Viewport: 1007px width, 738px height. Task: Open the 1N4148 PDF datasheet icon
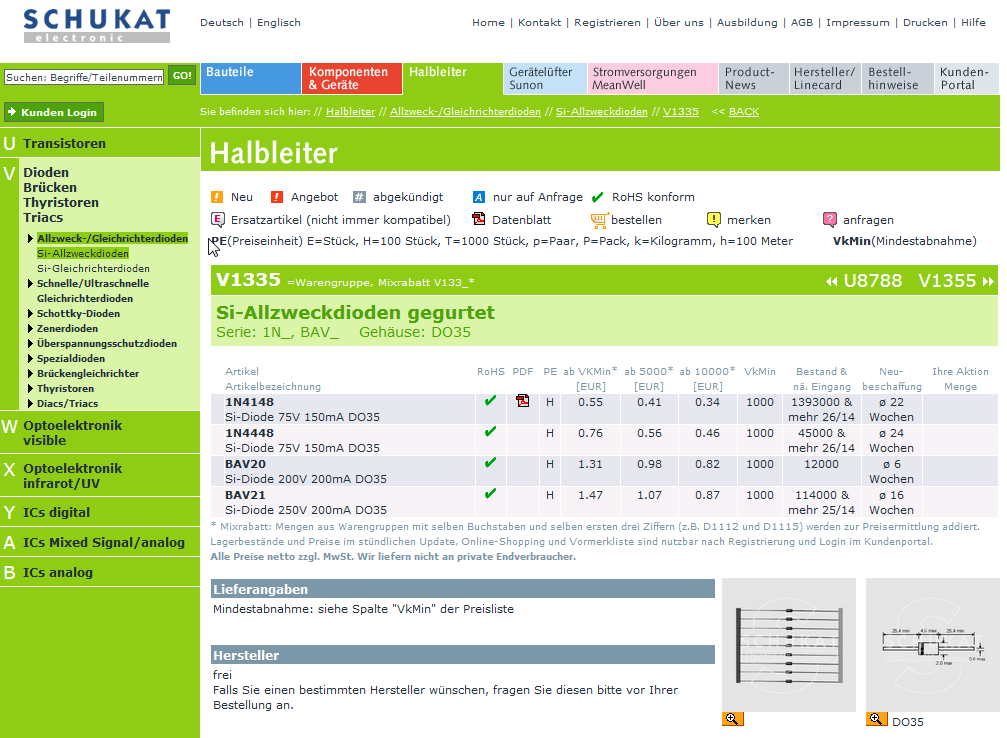(x=523, y=401)
